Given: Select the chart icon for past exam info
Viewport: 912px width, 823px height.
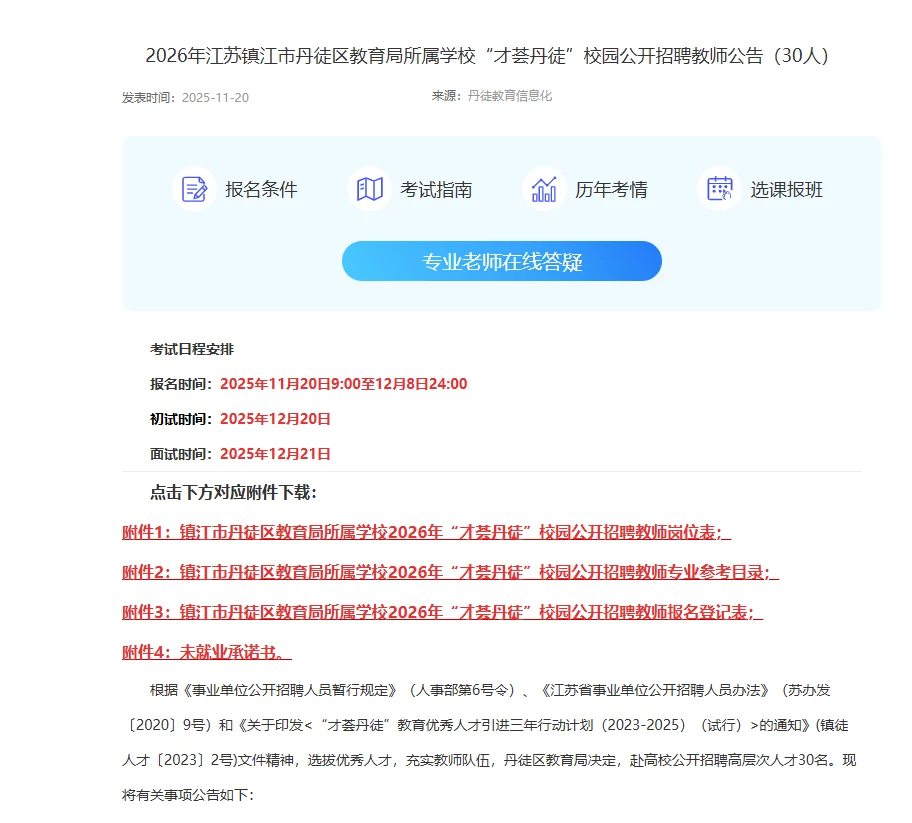Looking at the screenshot, I should [x=543, y=188].
